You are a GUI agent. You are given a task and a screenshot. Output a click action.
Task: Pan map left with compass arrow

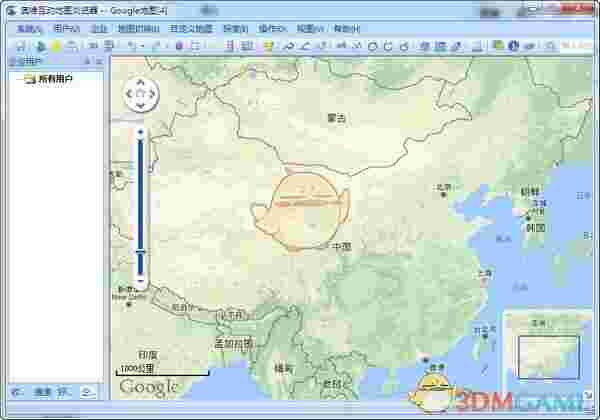129,94
